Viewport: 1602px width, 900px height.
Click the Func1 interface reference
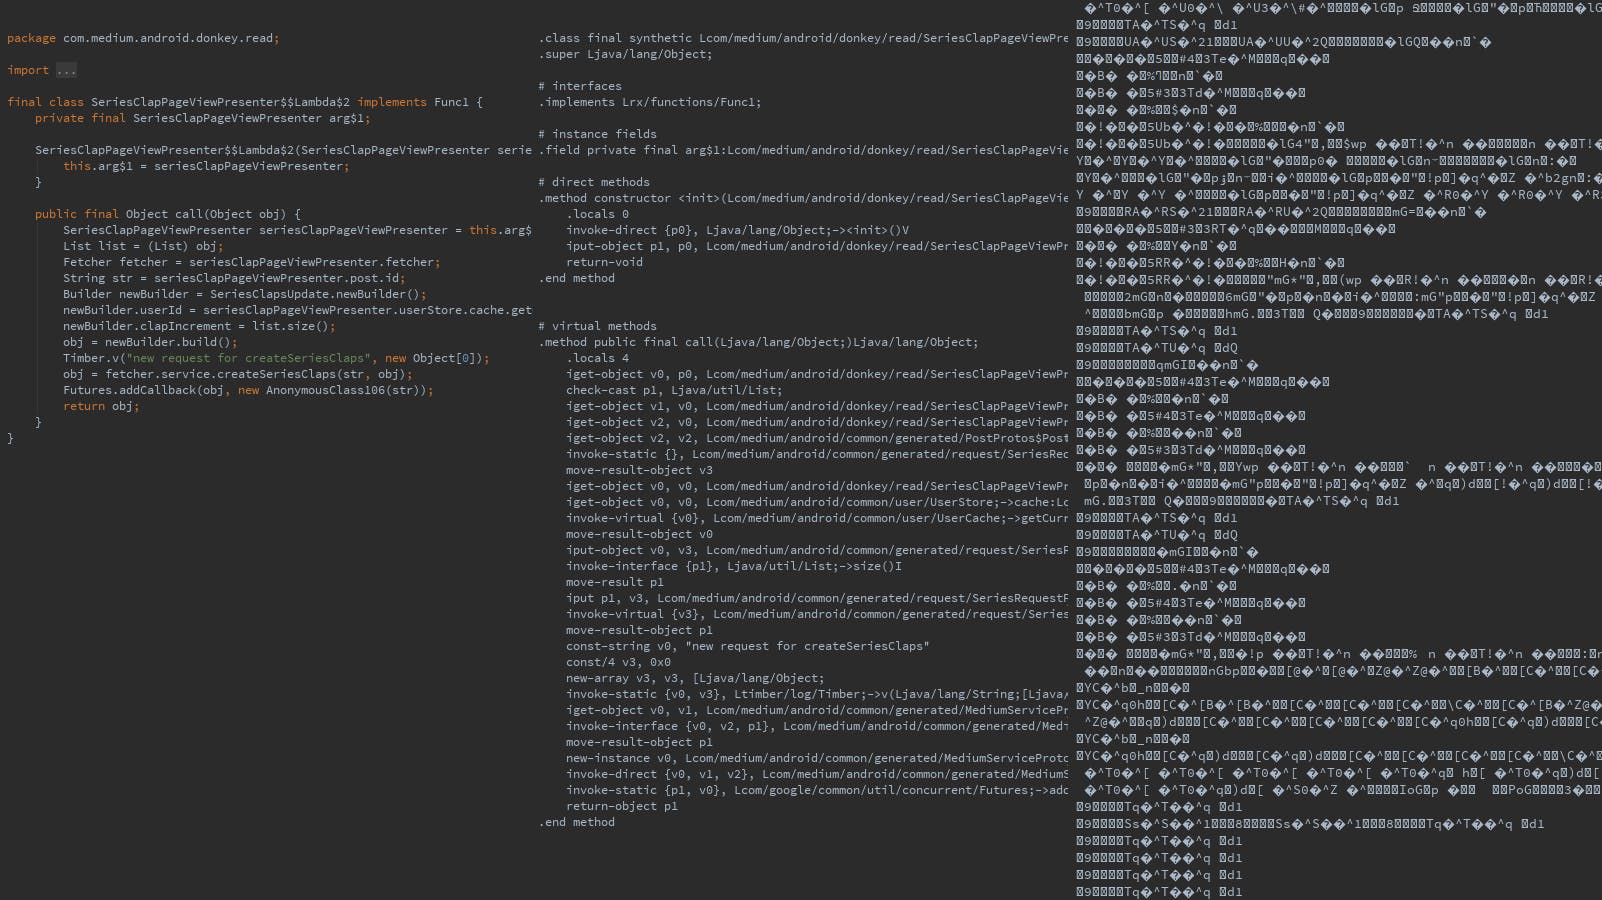pos(452,101)
